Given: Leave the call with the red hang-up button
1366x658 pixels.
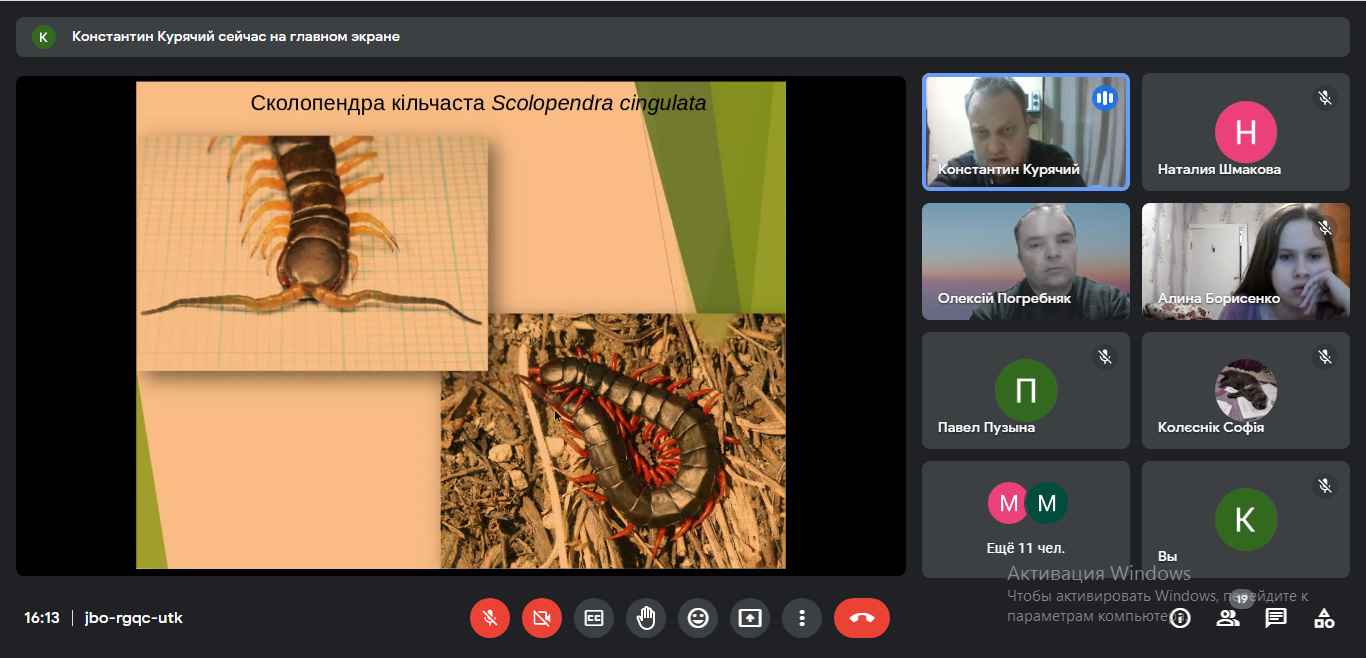Looking at the screenshot, I should [x=861, y=618].
